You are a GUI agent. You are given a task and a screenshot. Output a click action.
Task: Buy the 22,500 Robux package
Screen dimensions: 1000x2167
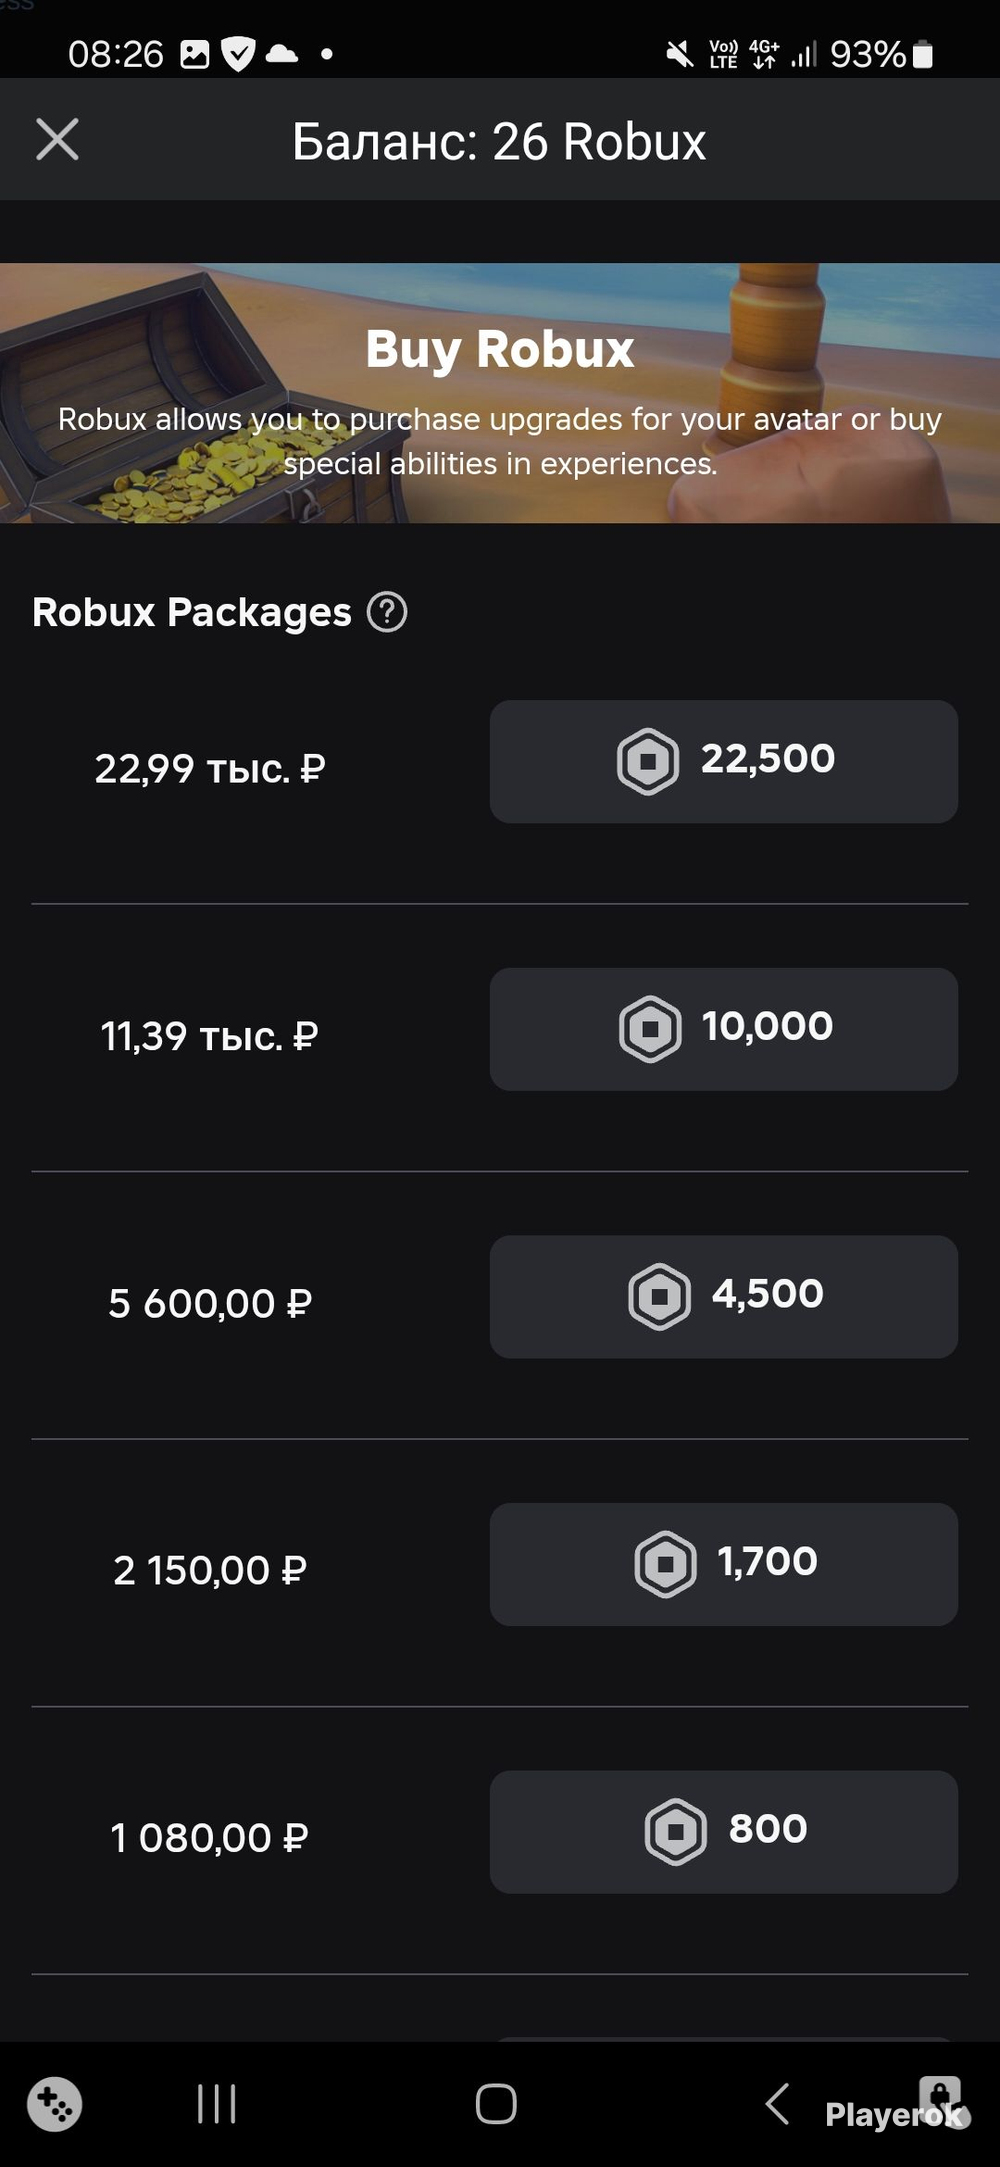pos(723,761)
